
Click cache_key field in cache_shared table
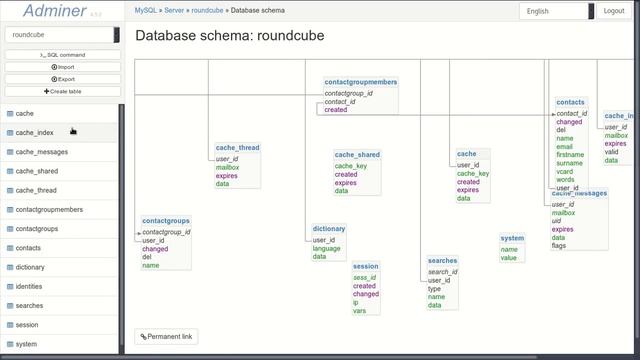tap(351, 166)
